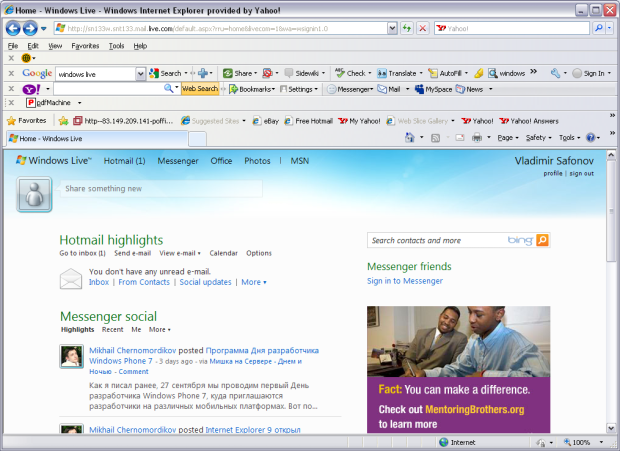Image resolution: width=620 pixels, height=451 pixels.
Task: Expand the Tools dropdown in command bar
Action: tap(569, 138)
